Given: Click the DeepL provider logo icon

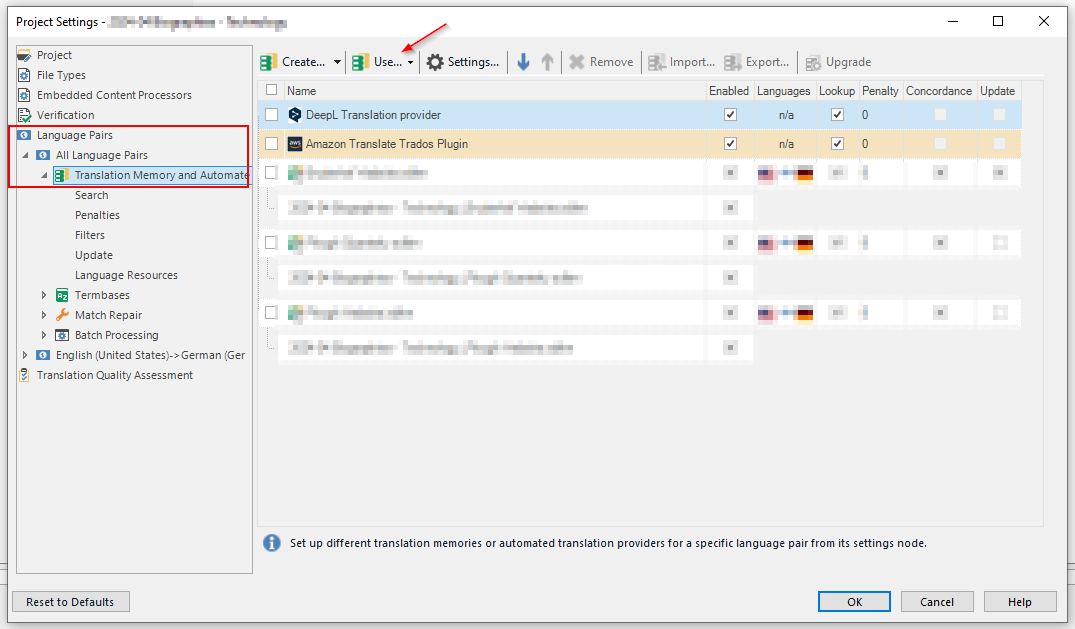Looking at the screenshot, I should pyautogui.click(x=295, y=115).
